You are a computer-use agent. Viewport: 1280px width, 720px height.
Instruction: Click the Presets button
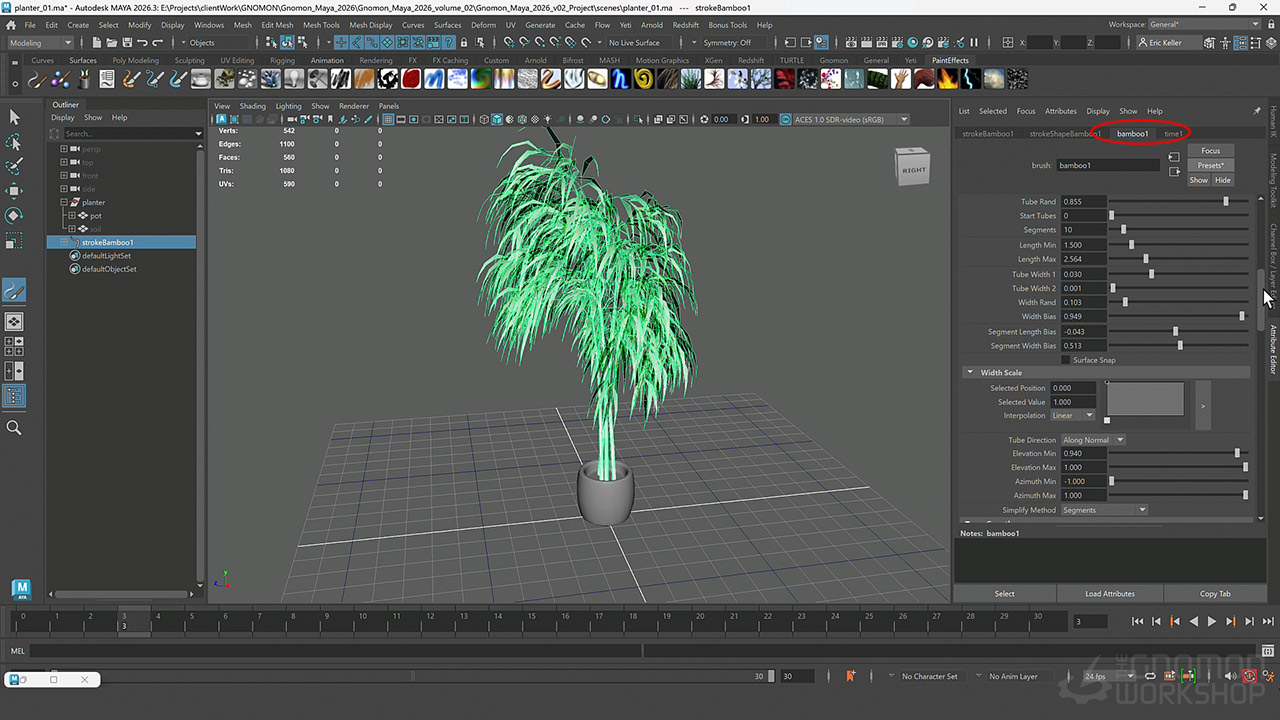click(1211, 165)
